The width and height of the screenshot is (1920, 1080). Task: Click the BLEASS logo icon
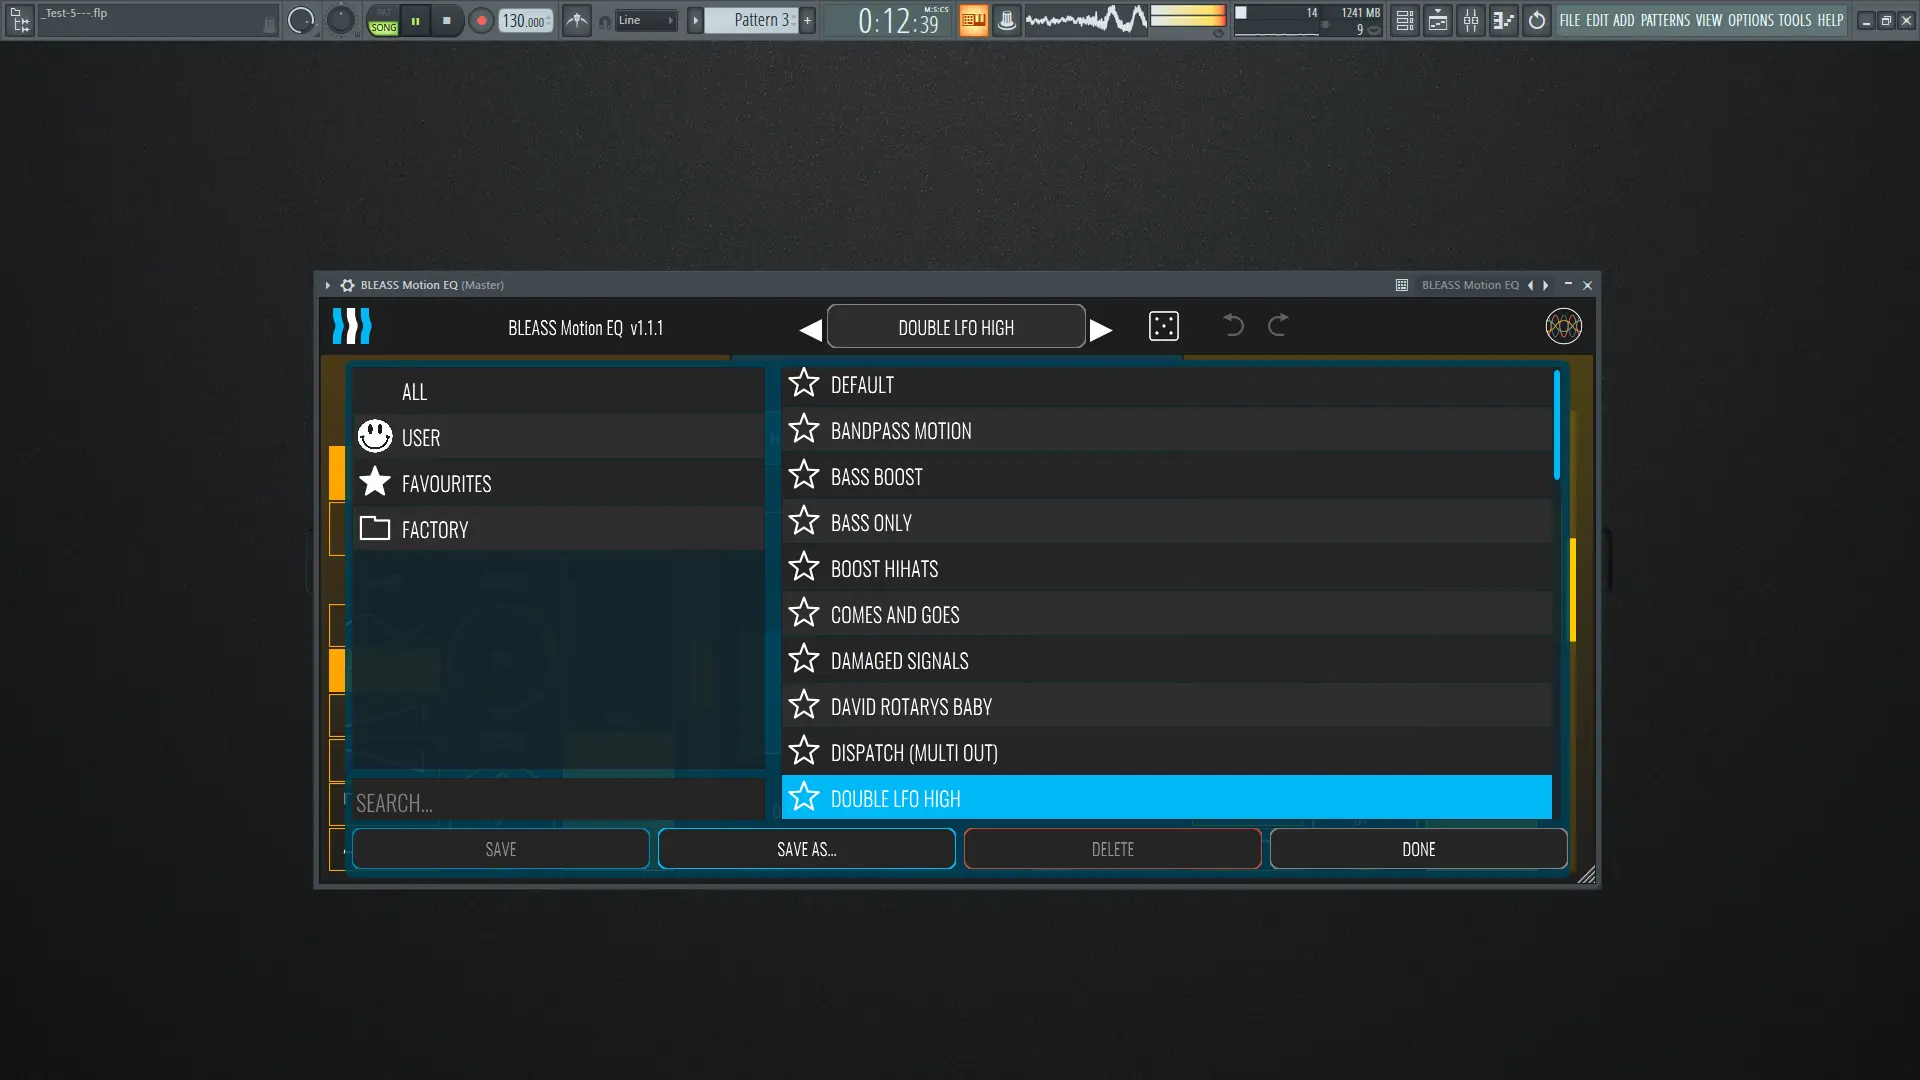click(x=352, y=326)
